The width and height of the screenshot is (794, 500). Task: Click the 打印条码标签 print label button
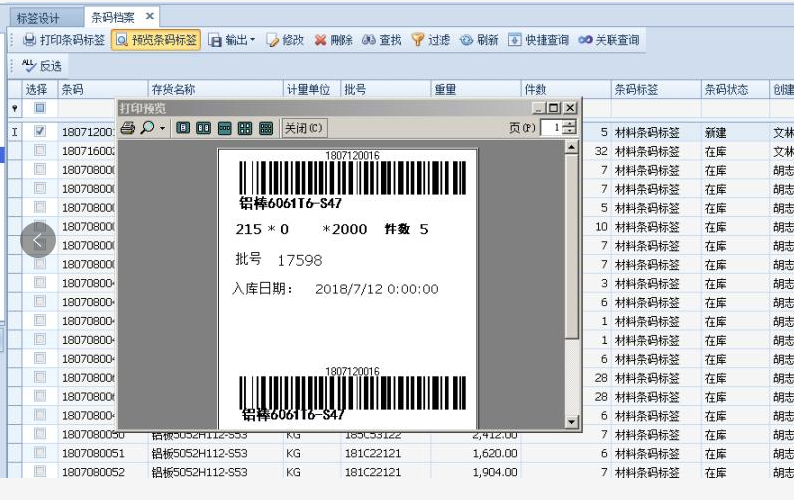point(64,40)
